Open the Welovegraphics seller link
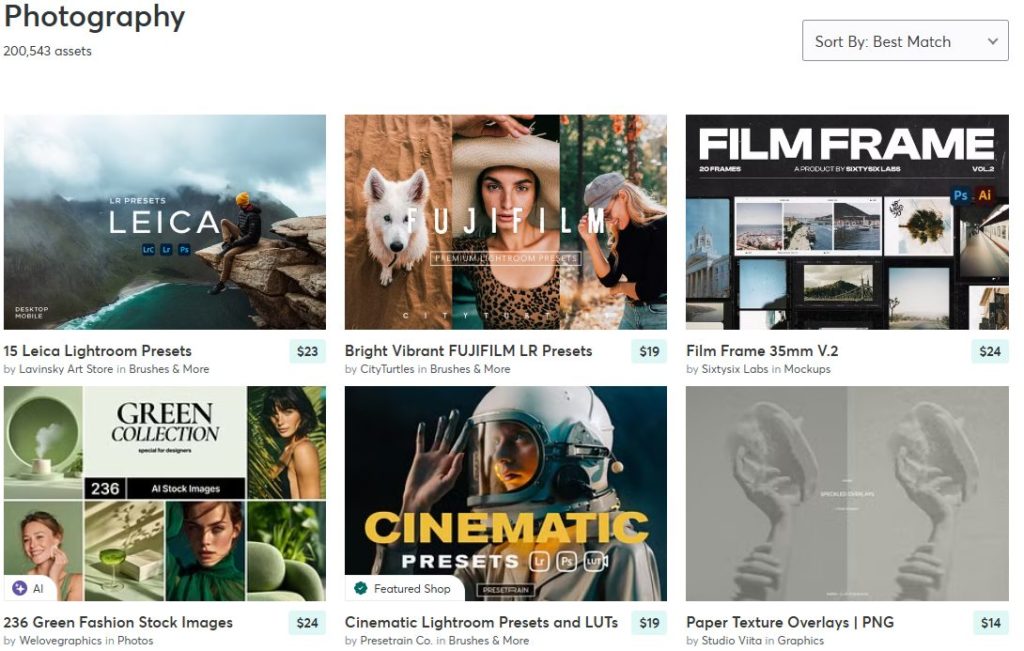Image resolution: width=1024 pixels, height=651 pixels. [x=60, y=640]
